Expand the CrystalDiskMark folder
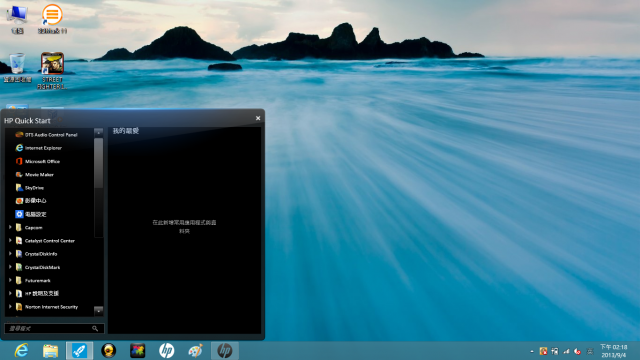Screen dimensions: 640x360 [10, 267]
